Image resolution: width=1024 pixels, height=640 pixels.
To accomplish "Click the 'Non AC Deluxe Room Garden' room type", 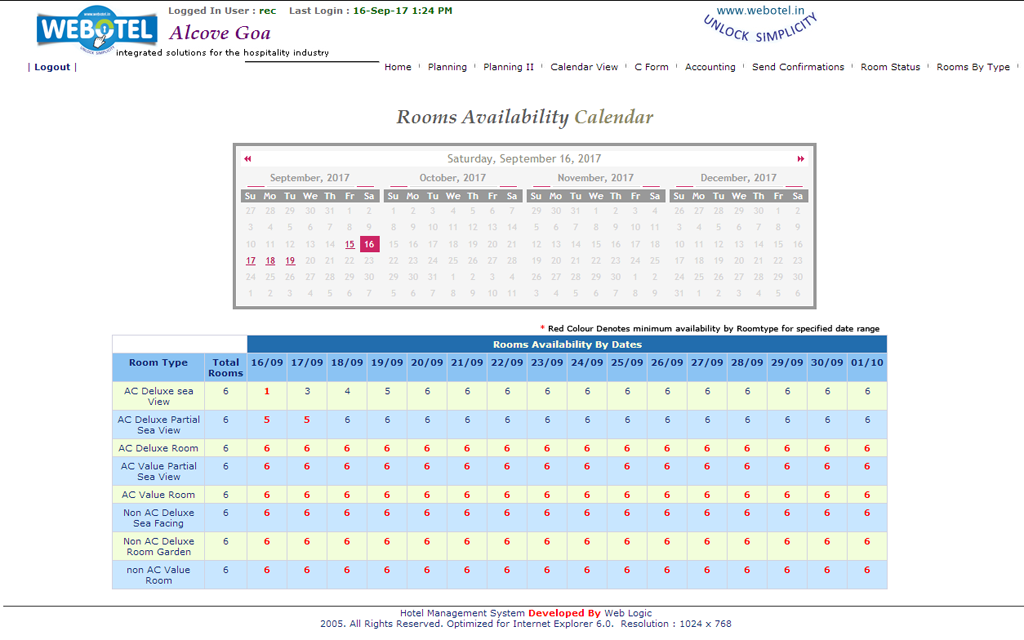I will coord(159,547).
